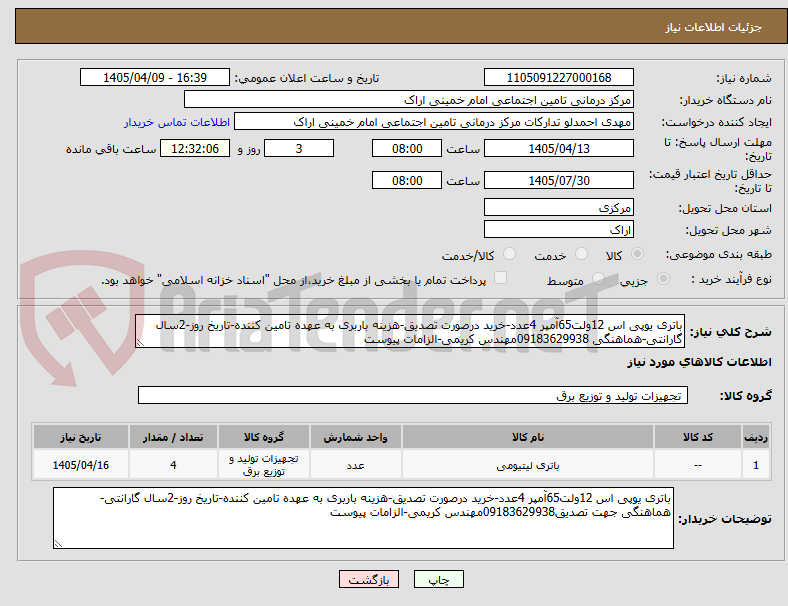Click the بازگشت back button
788x606 pixels.
(369, 579)
